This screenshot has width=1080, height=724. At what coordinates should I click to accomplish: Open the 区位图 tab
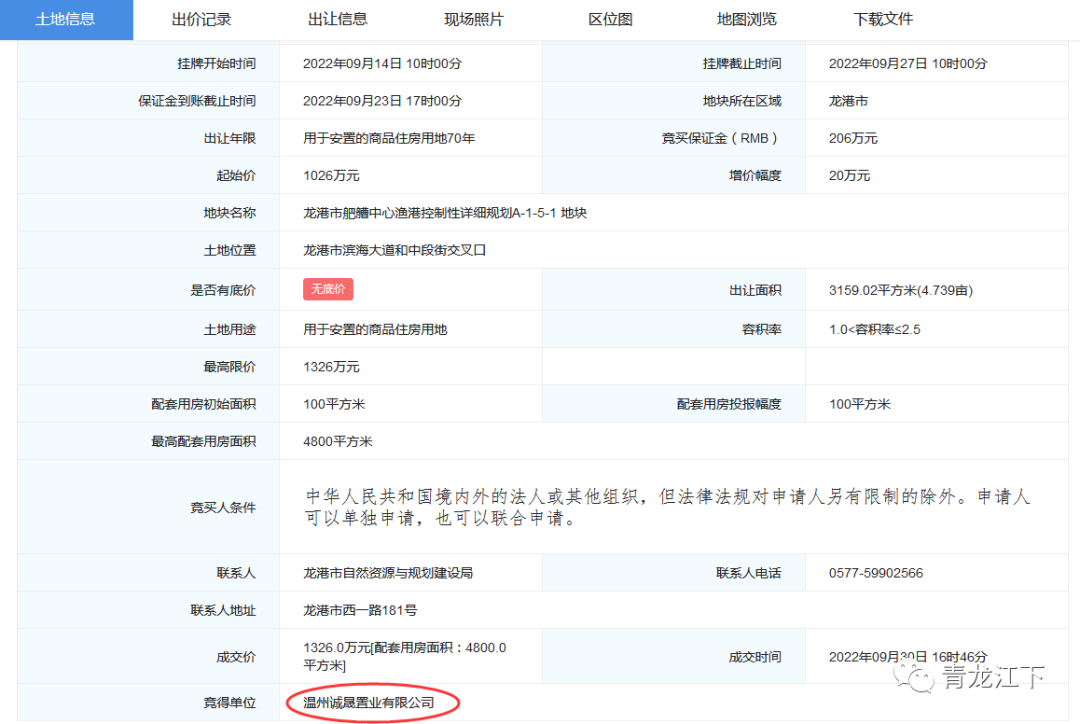click(x=610, y=19)
